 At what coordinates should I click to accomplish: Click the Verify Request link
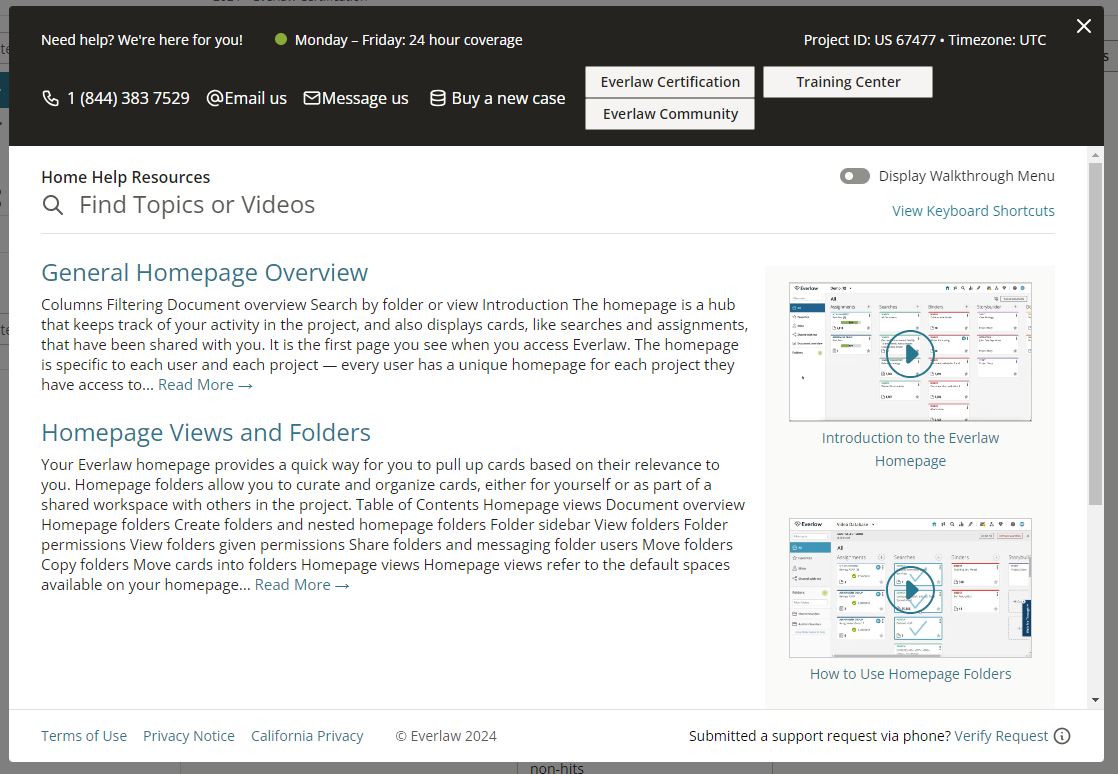tap(1001, 736)
